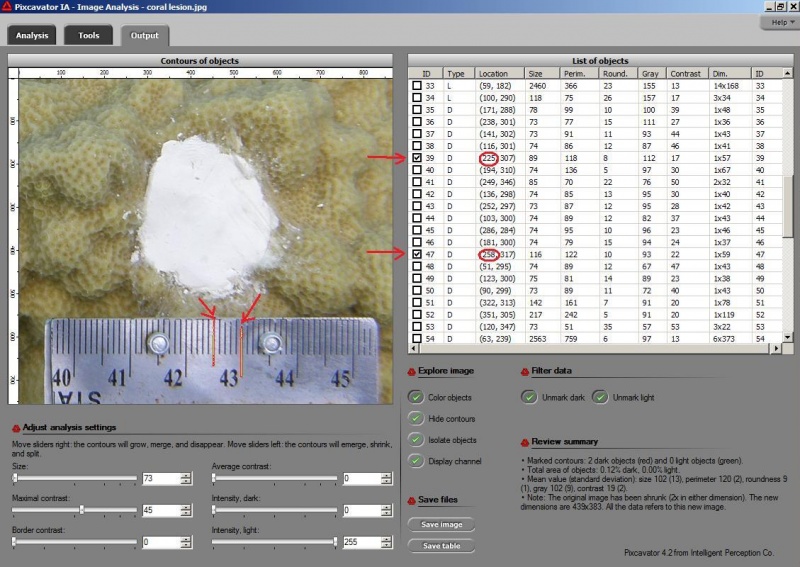This screenshot has width=800, height=567.
Task: Uncheck the object 39 checkbox
Action: [x=417, y=158]
